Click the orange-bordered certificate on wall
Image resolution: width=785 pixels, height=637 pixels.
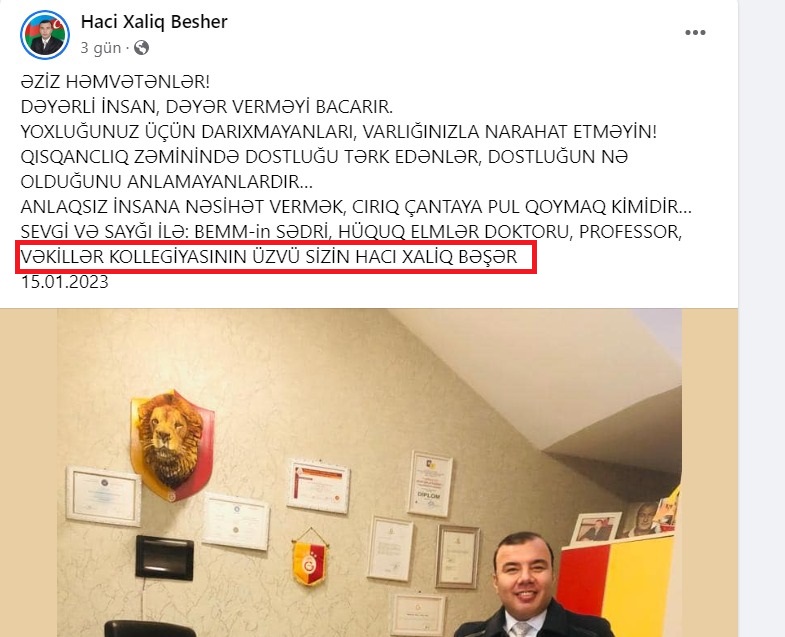click(x=318, y=486)
